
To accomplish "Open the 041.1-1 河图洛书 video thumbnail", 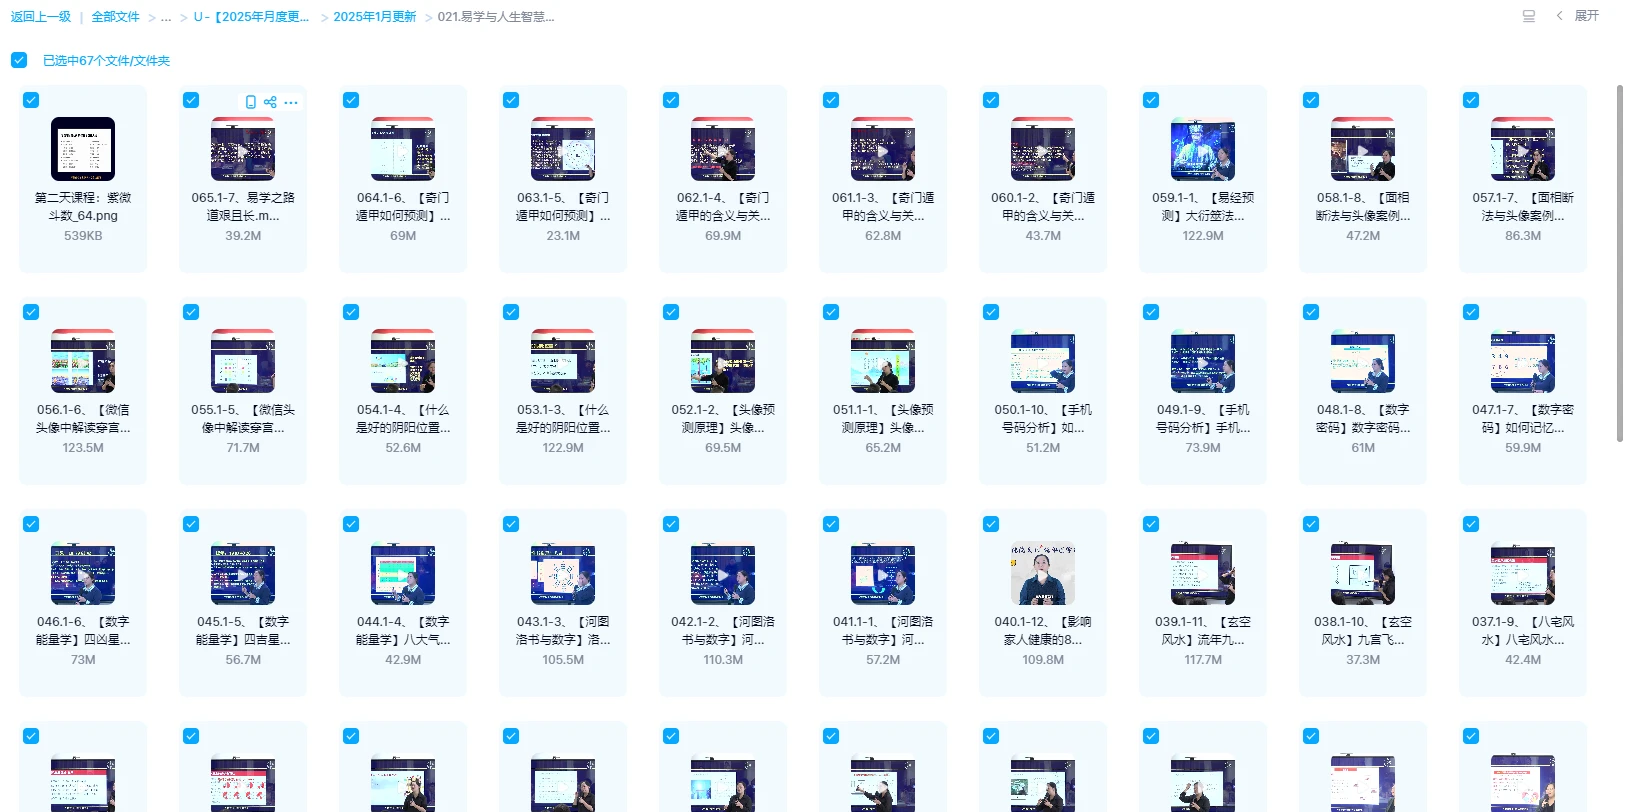I will [883, 573].
